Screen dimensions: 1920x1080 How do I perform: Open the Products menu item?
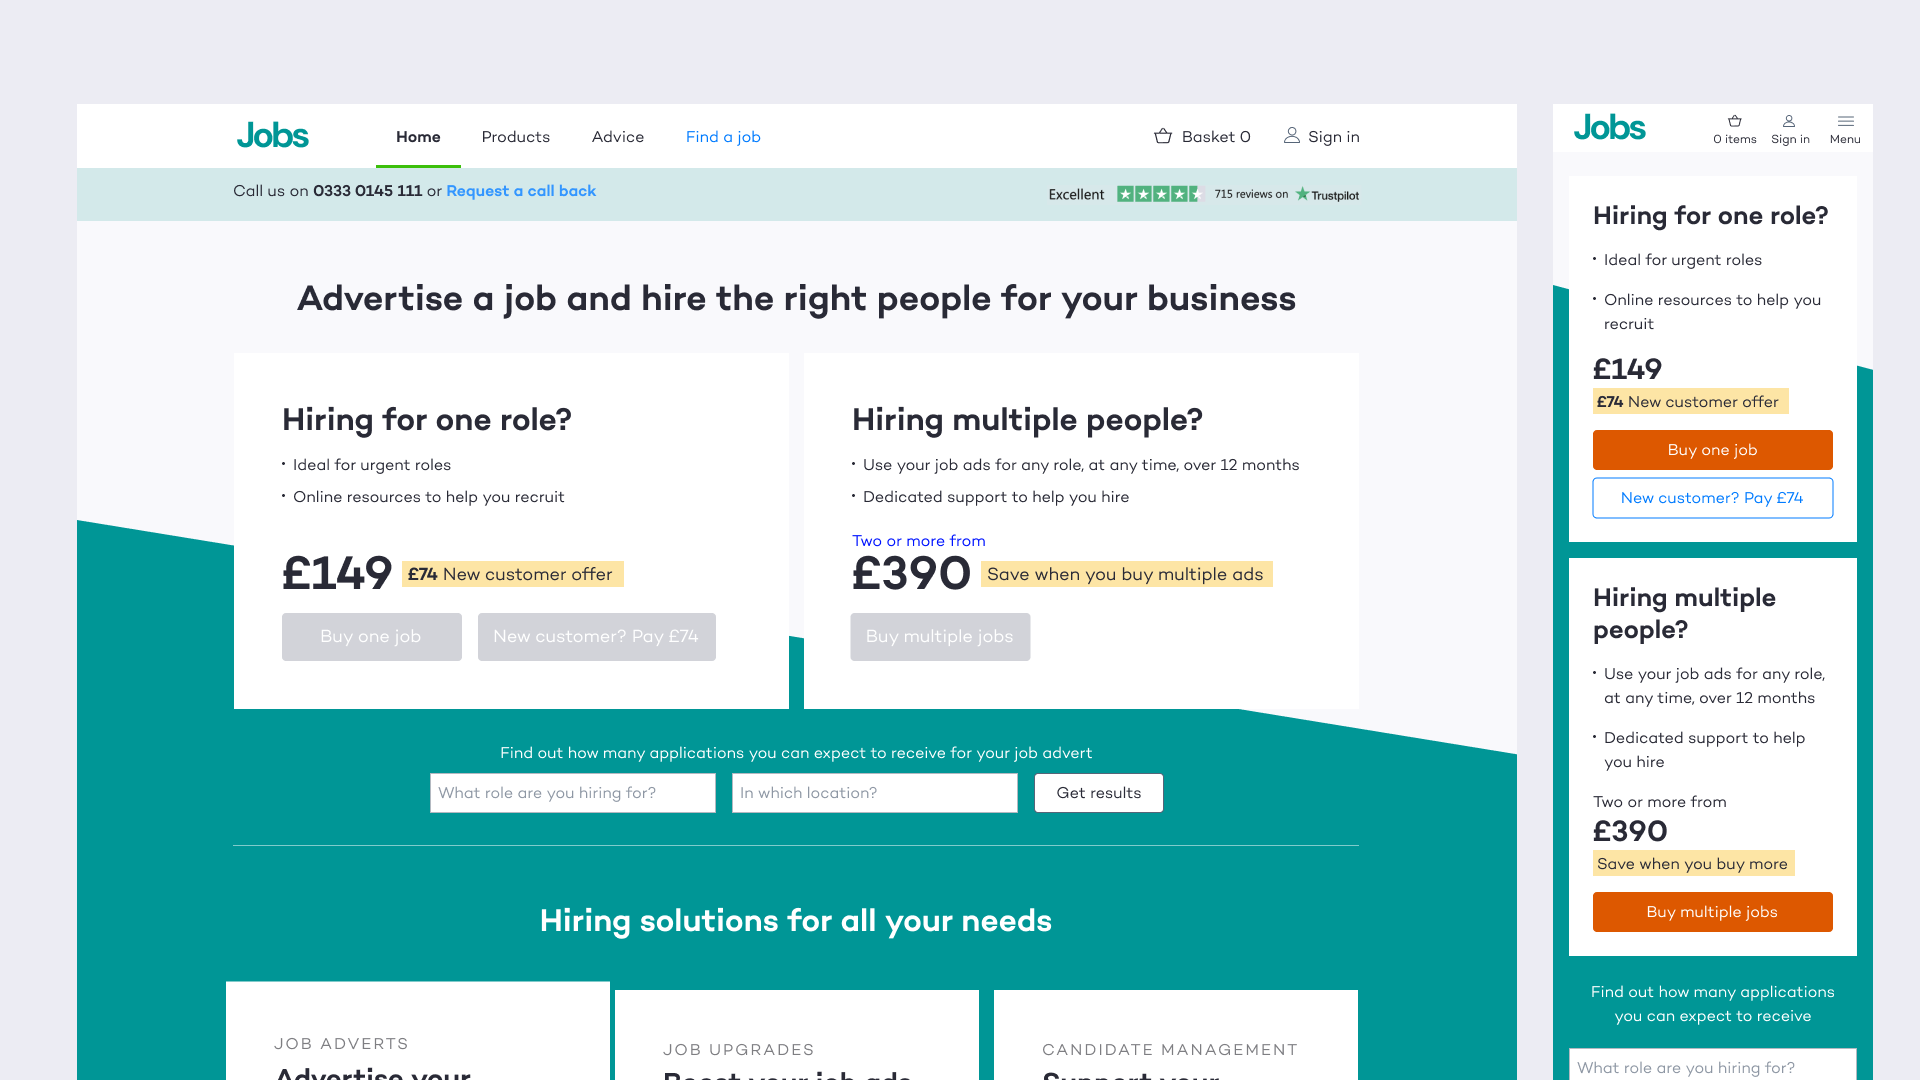click(x=515, y=137)
